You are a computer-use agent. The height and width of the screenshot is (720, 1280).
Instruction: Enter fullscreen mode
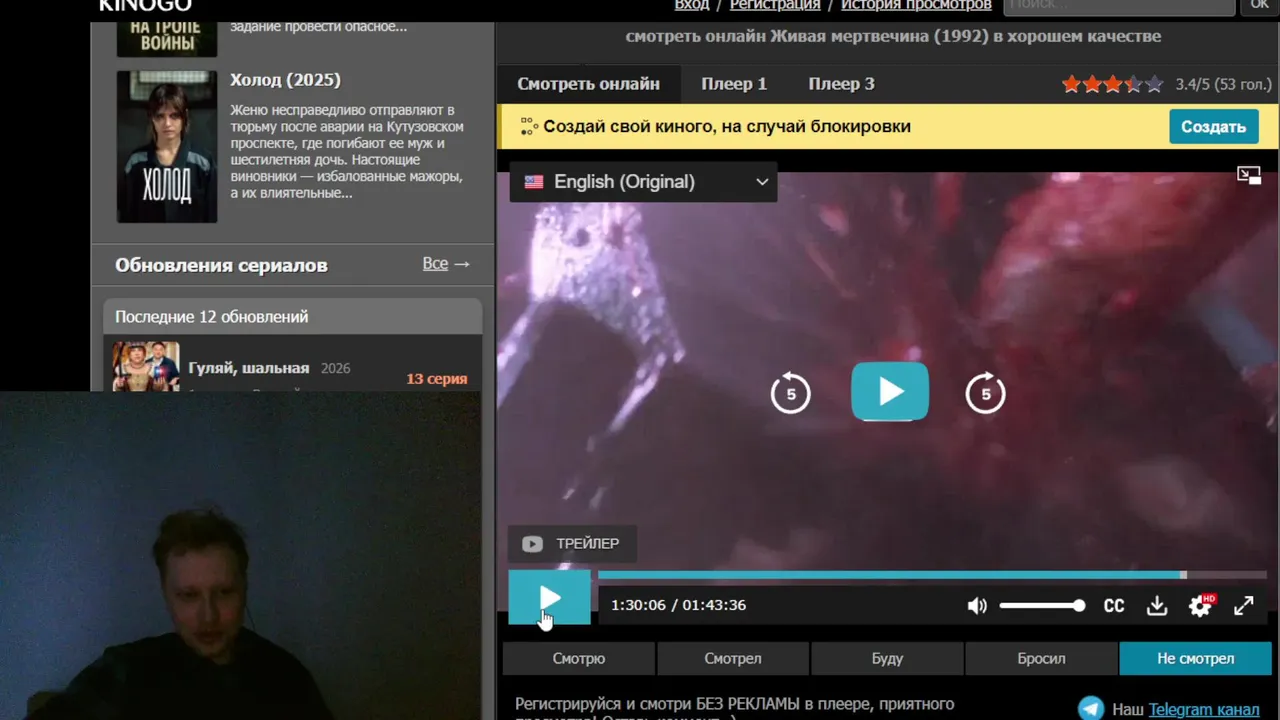(x=1243, y=606)
